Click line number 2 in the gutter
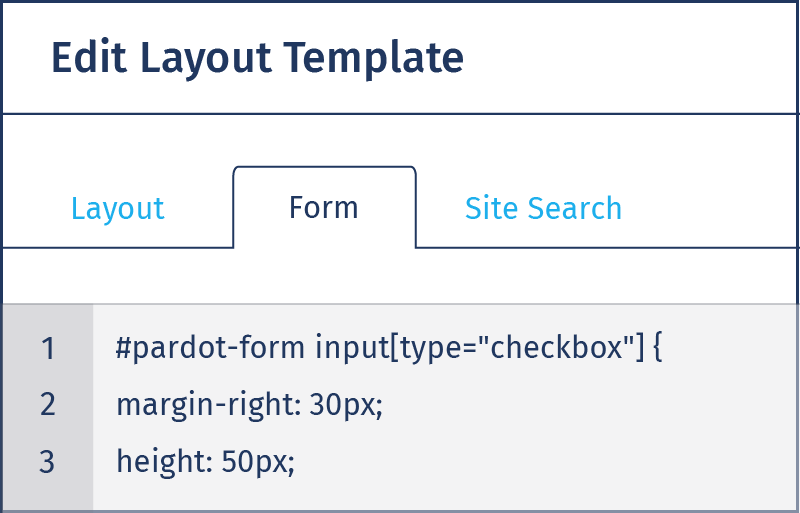800x513 pixels. (x=48, y=405)
